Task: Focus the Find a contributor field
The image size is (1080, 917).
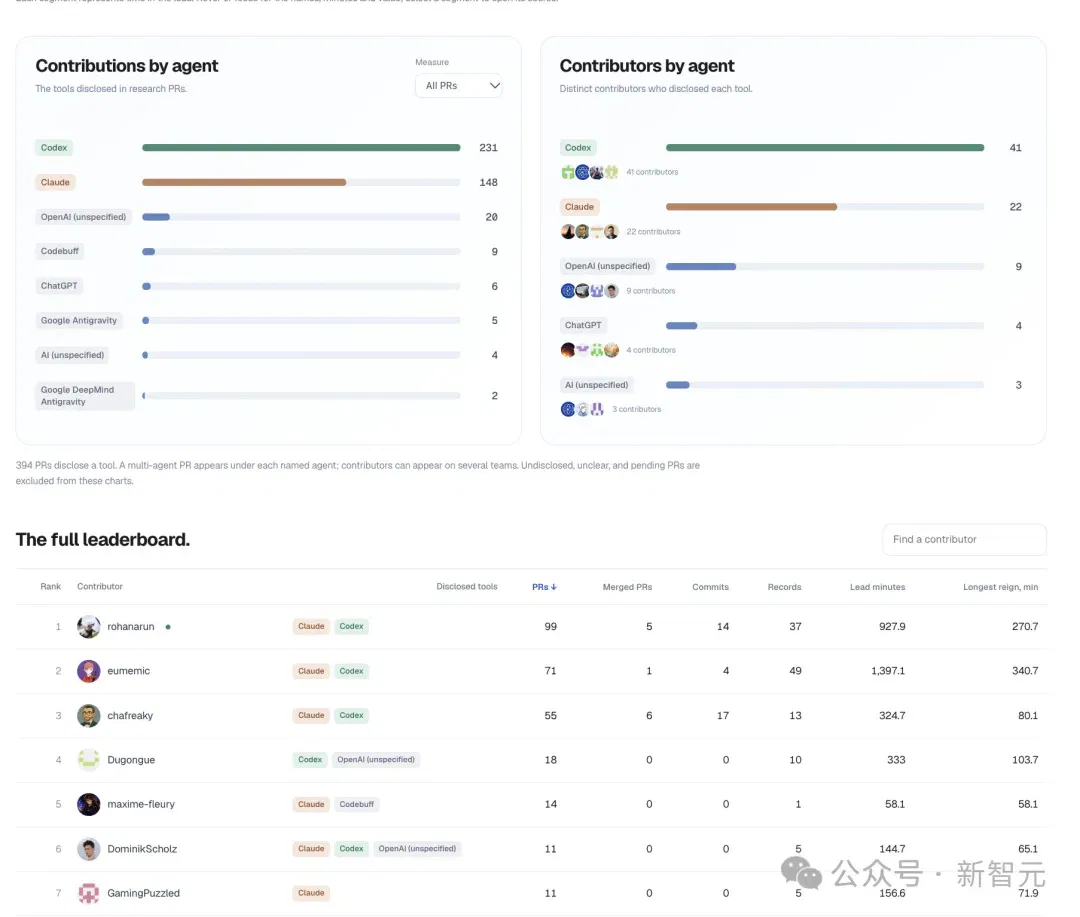Action: [x=964, y=539]
